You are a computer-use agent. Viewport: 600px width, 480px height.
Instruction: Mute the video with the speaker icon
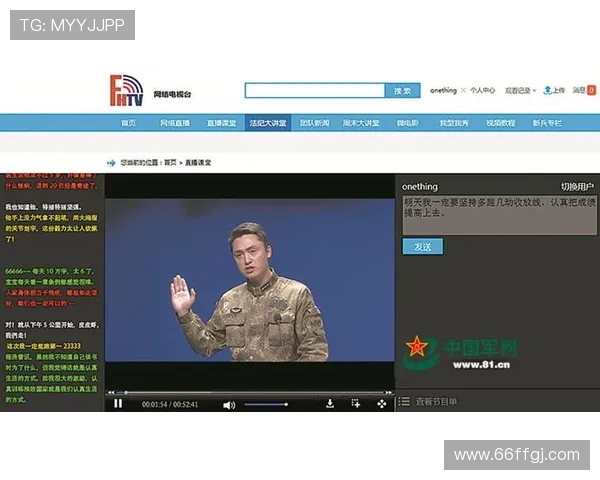point(229,404)
